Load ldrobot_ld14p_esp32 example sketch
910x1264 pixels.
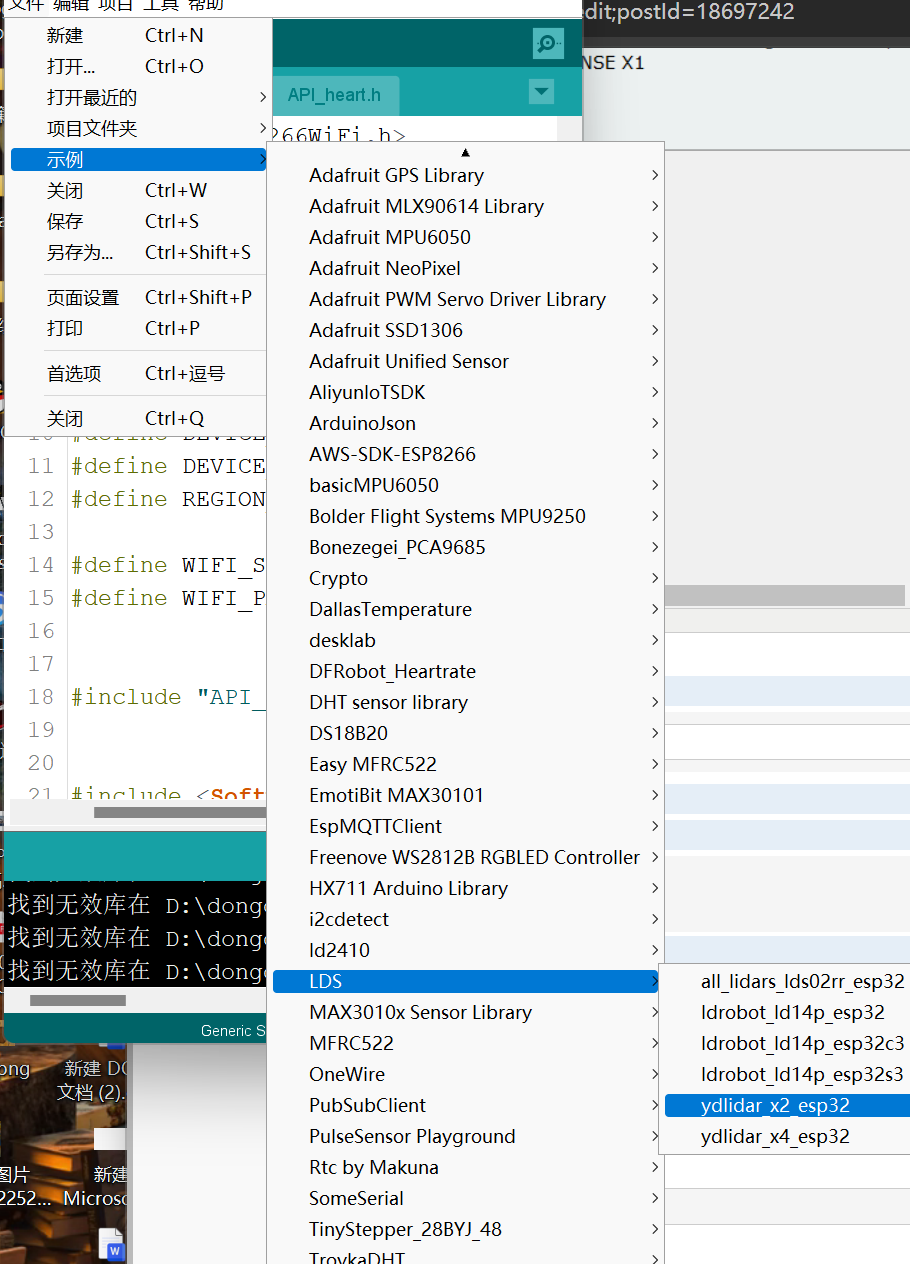pyautogui.click(x=787, y=1013)
